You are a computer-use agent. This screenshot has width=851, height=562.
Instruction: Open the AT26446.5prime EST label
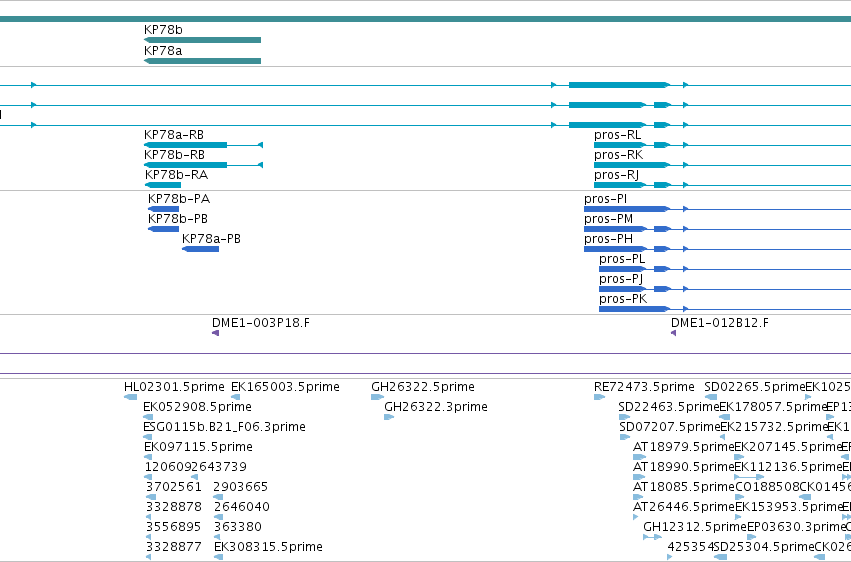[x=683, y=507]
